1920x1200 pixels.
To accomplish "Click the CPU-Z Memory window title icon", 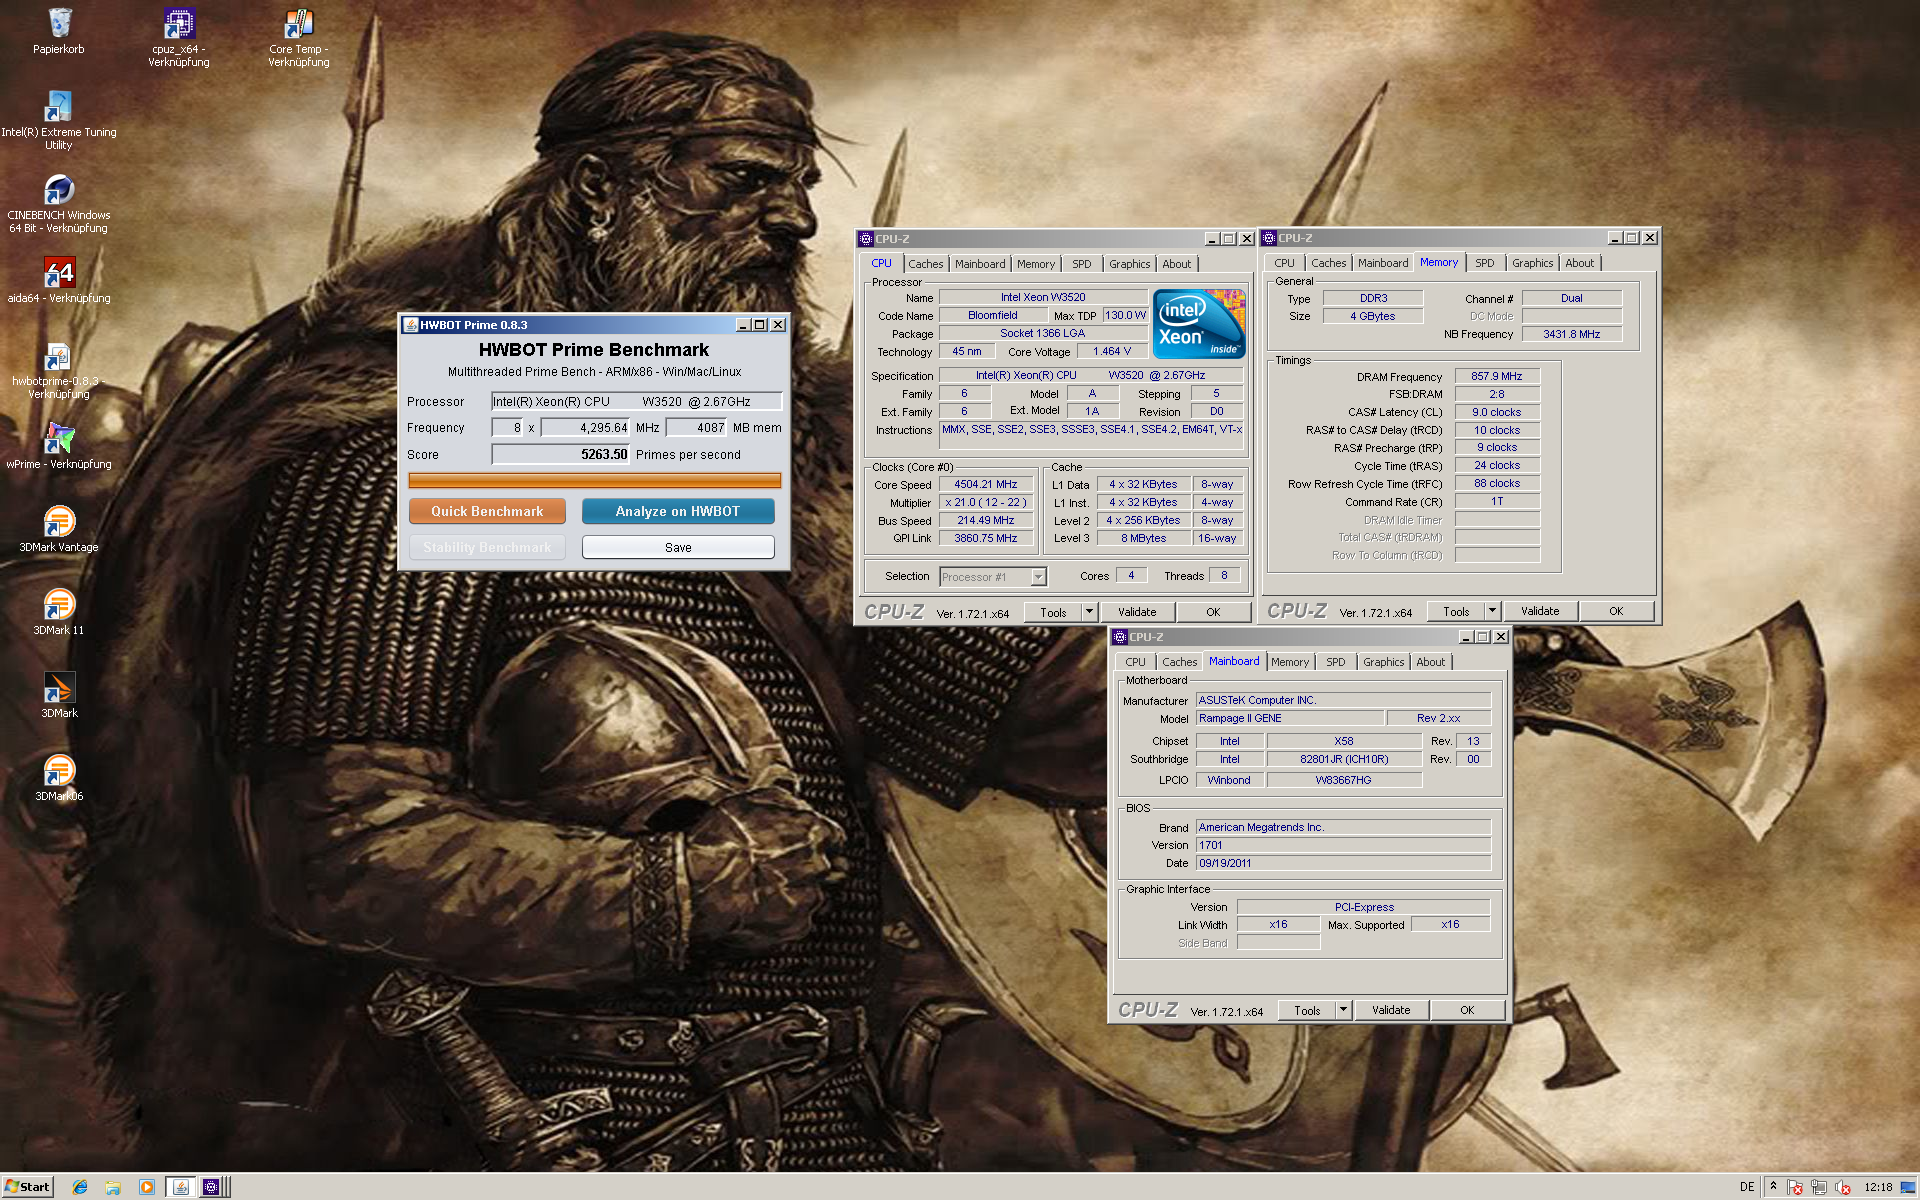I will pos(1269,238).
